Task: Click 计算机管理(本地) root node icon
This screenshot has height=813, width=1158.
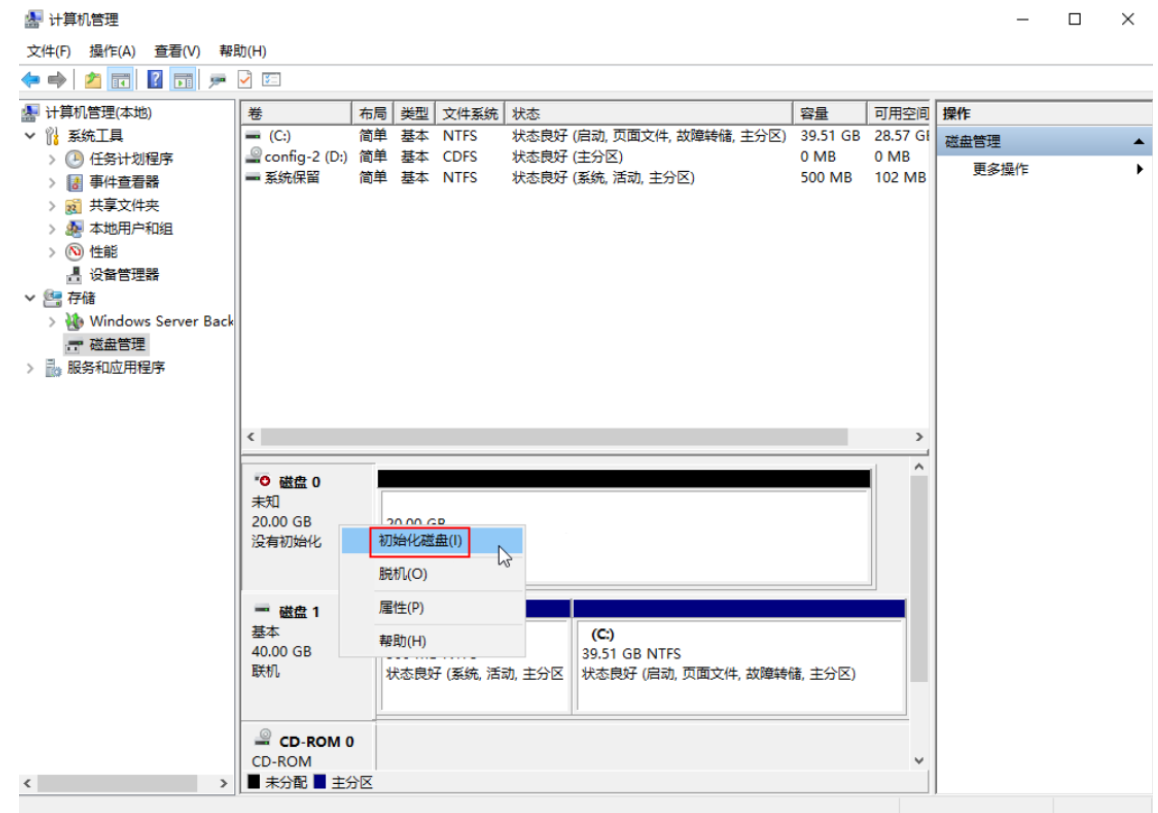Action: tap(30, 112)
